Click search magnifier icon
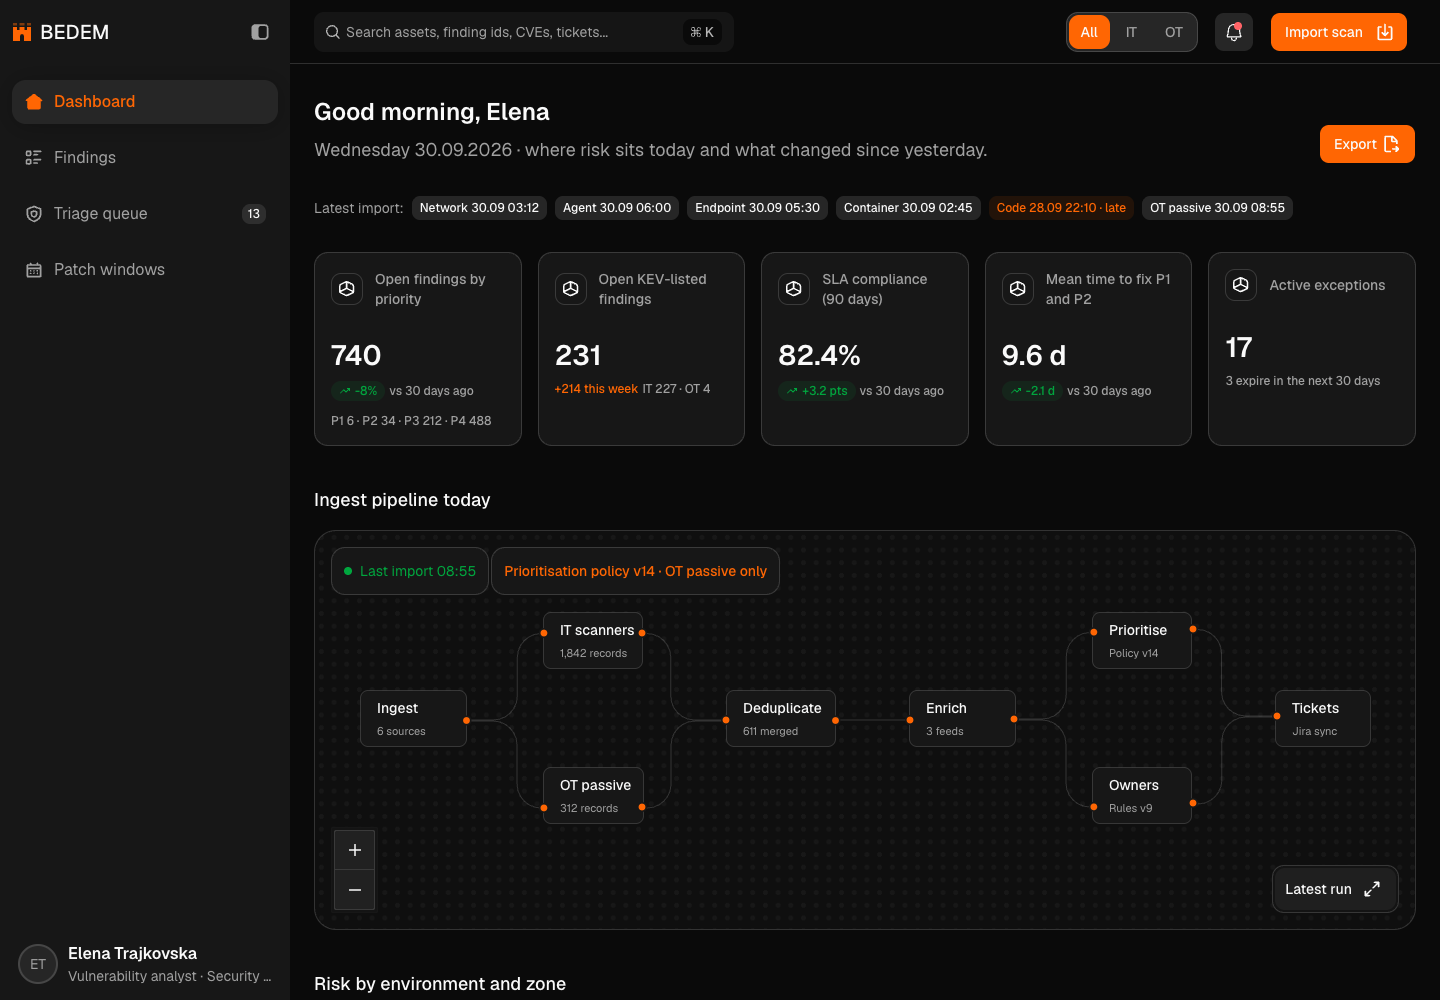This screenshot has height=1000, width=1440. click(333, 32)
